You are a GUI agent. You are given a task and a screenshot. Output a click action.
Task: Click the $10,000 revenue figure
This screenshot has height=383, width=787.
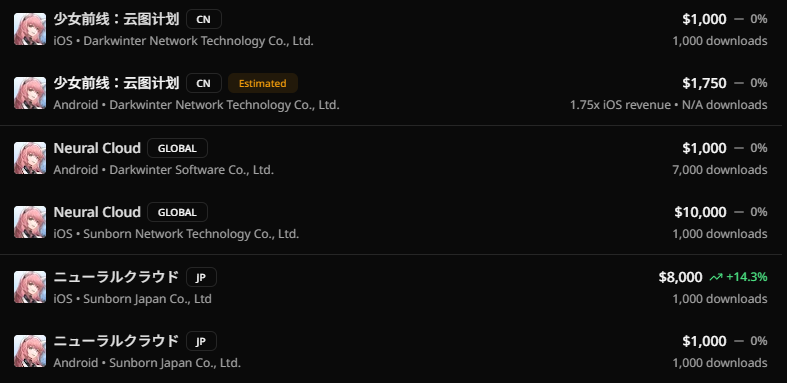coord(700,212)
